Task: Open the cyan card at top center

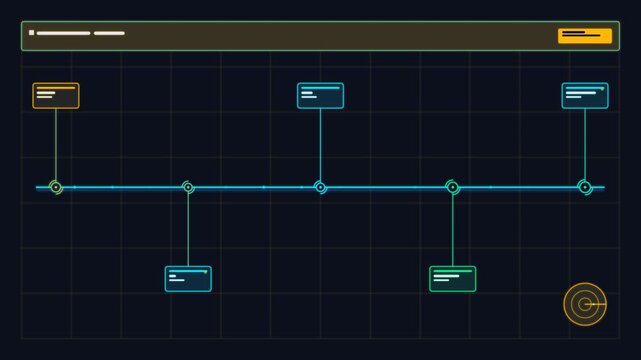Action: pos(320,96)
